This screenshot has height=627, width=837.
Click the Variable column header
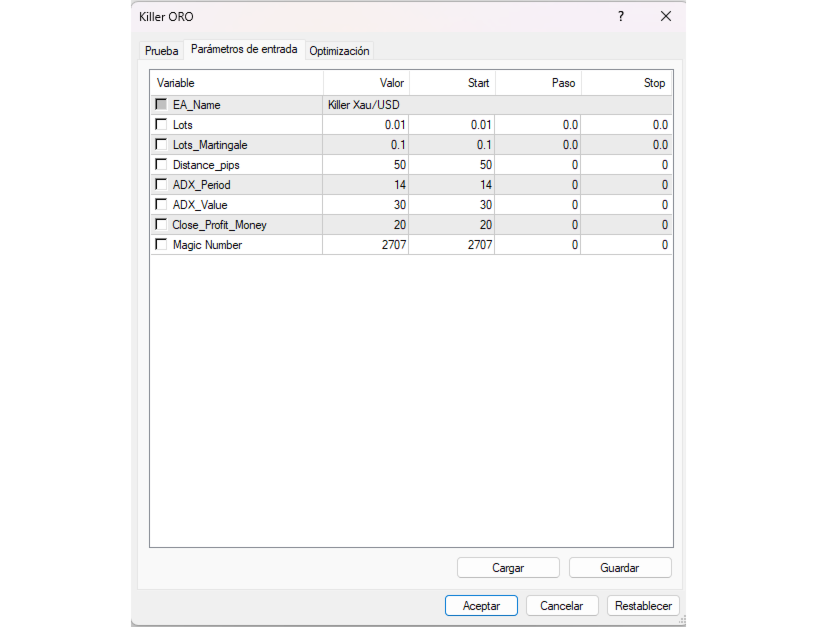[237, 83]
